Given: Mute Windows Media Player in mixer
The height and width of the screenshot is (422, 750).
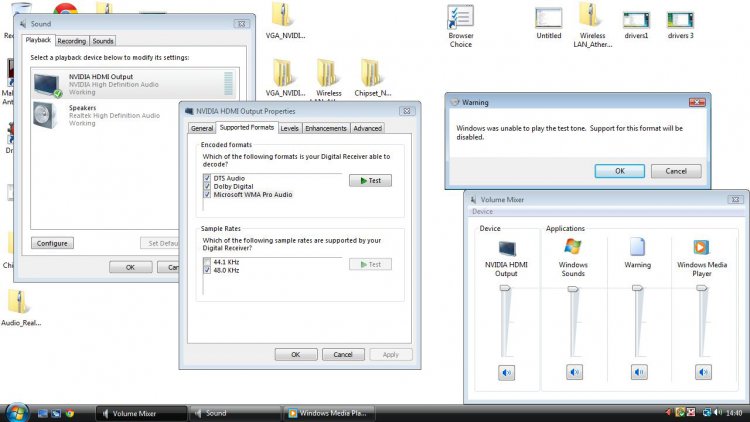Looking at the screenshot, I should click(703, 372).
